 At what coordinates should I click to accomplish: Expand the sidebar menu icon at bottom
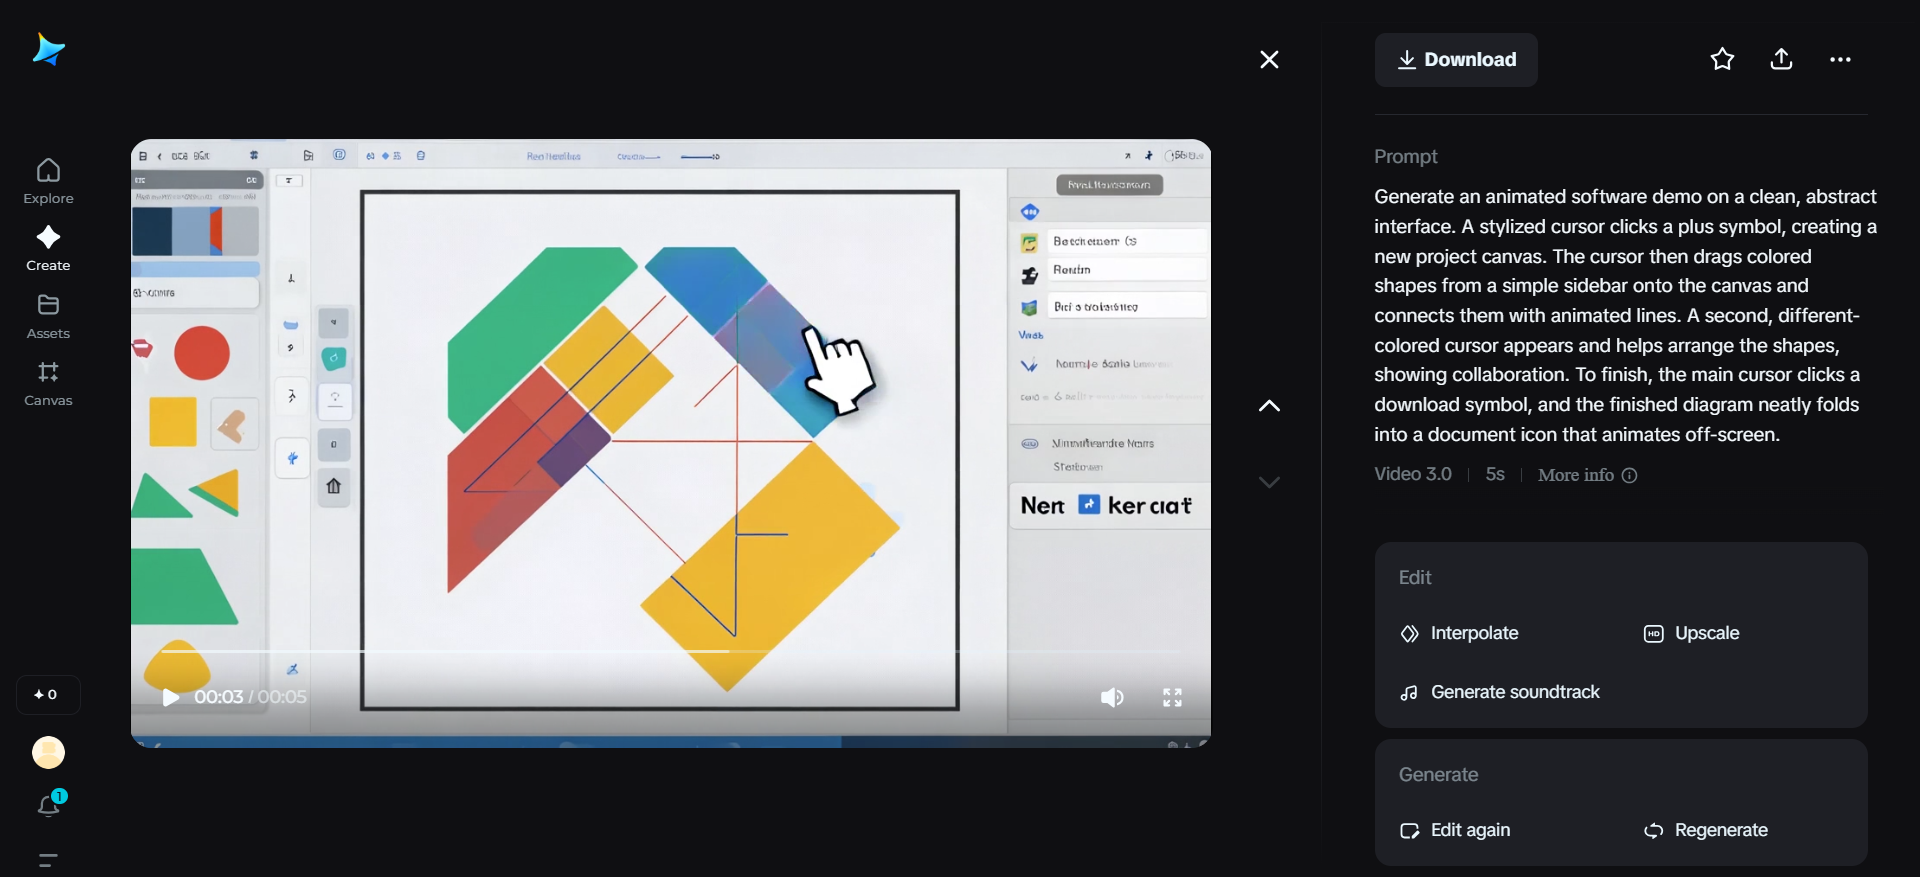point(48,860)
